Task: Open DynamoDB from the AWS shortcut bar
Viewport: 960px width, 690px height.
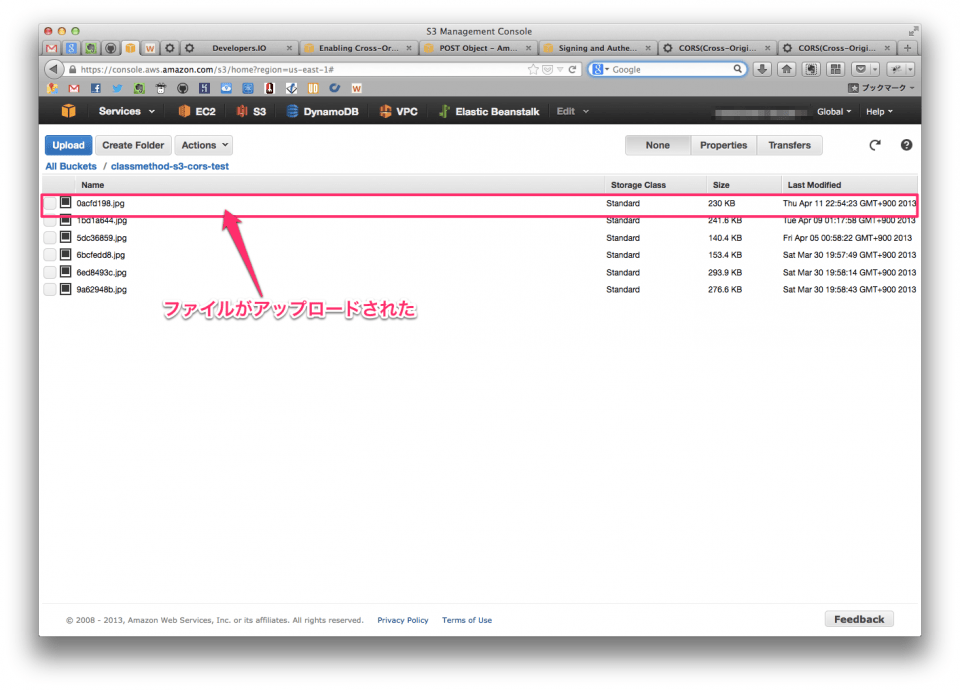Action: 322,111
